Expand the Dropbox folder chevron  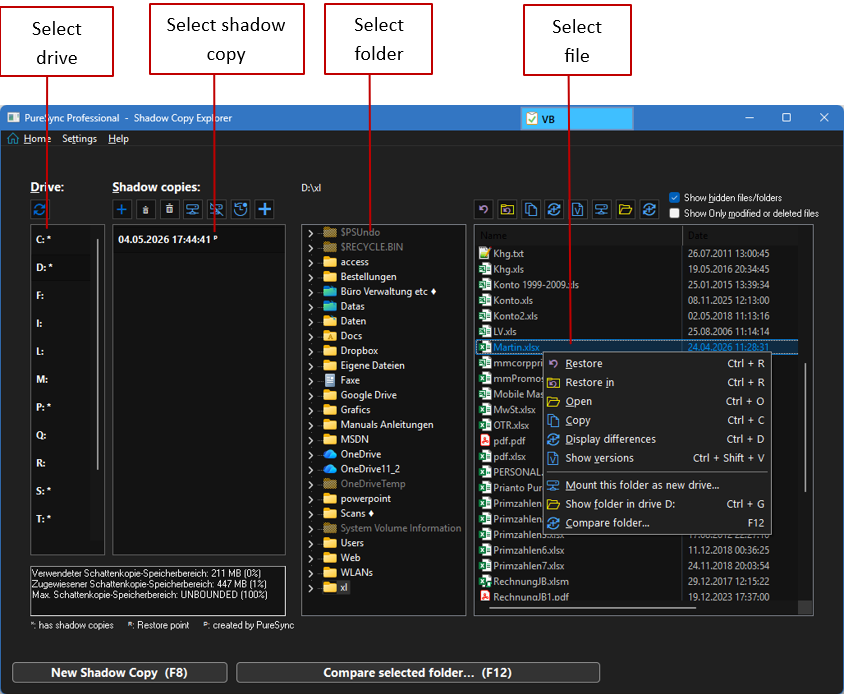point(311,352)
